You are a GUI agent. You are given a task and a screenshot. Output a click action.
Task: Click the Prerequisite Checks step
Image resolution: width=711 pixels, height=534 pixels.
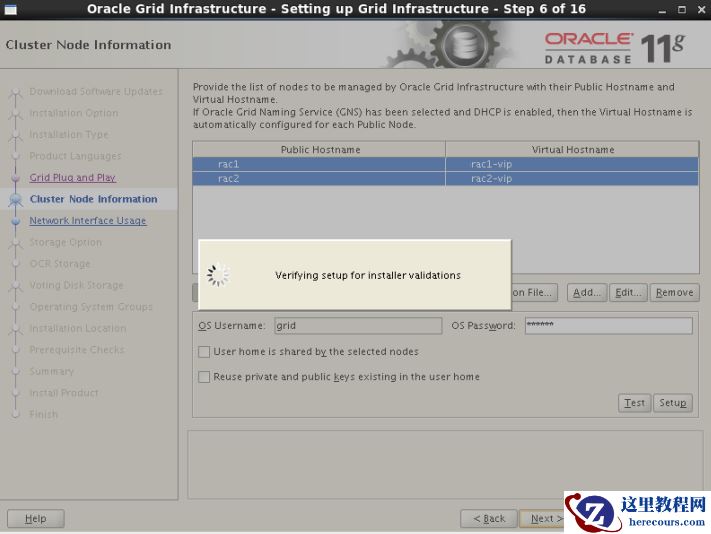pyautogui.click(x=77, y=350)
